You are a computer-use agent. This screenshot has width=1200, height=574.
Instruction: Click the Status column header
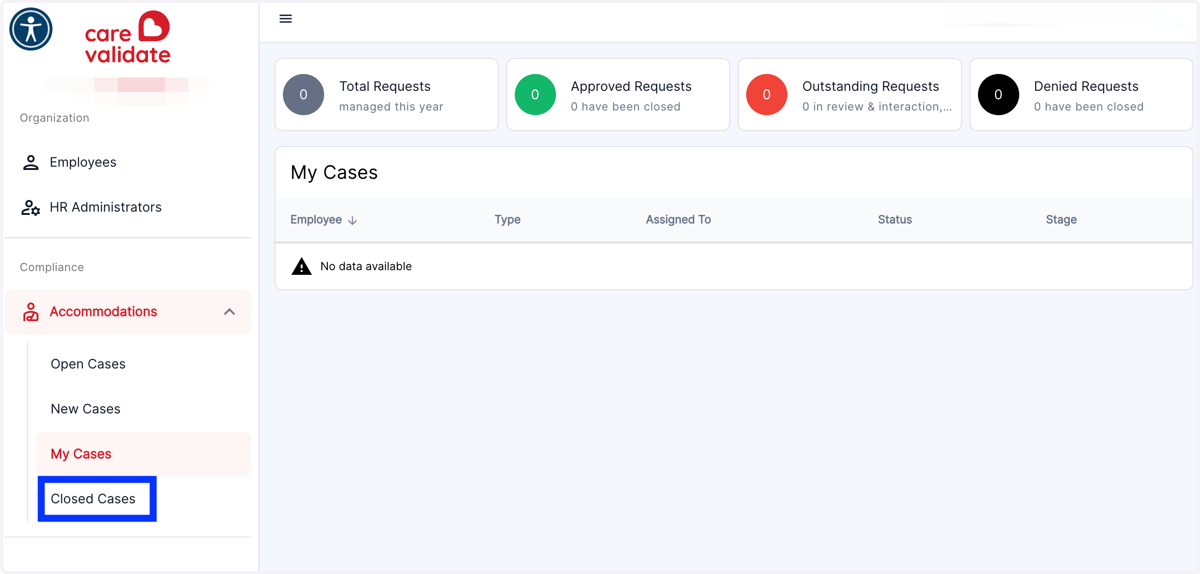coord(895,220)
